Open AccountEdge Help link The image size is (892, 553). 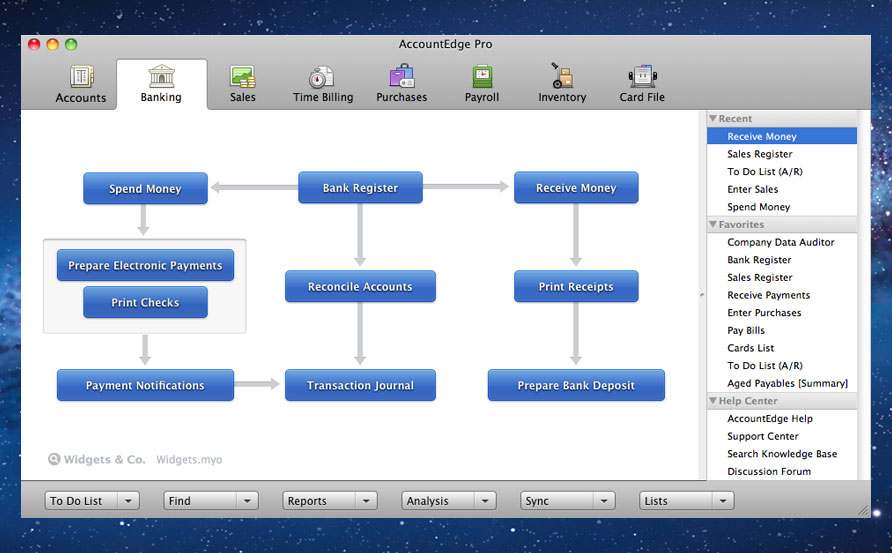[782, 418]
